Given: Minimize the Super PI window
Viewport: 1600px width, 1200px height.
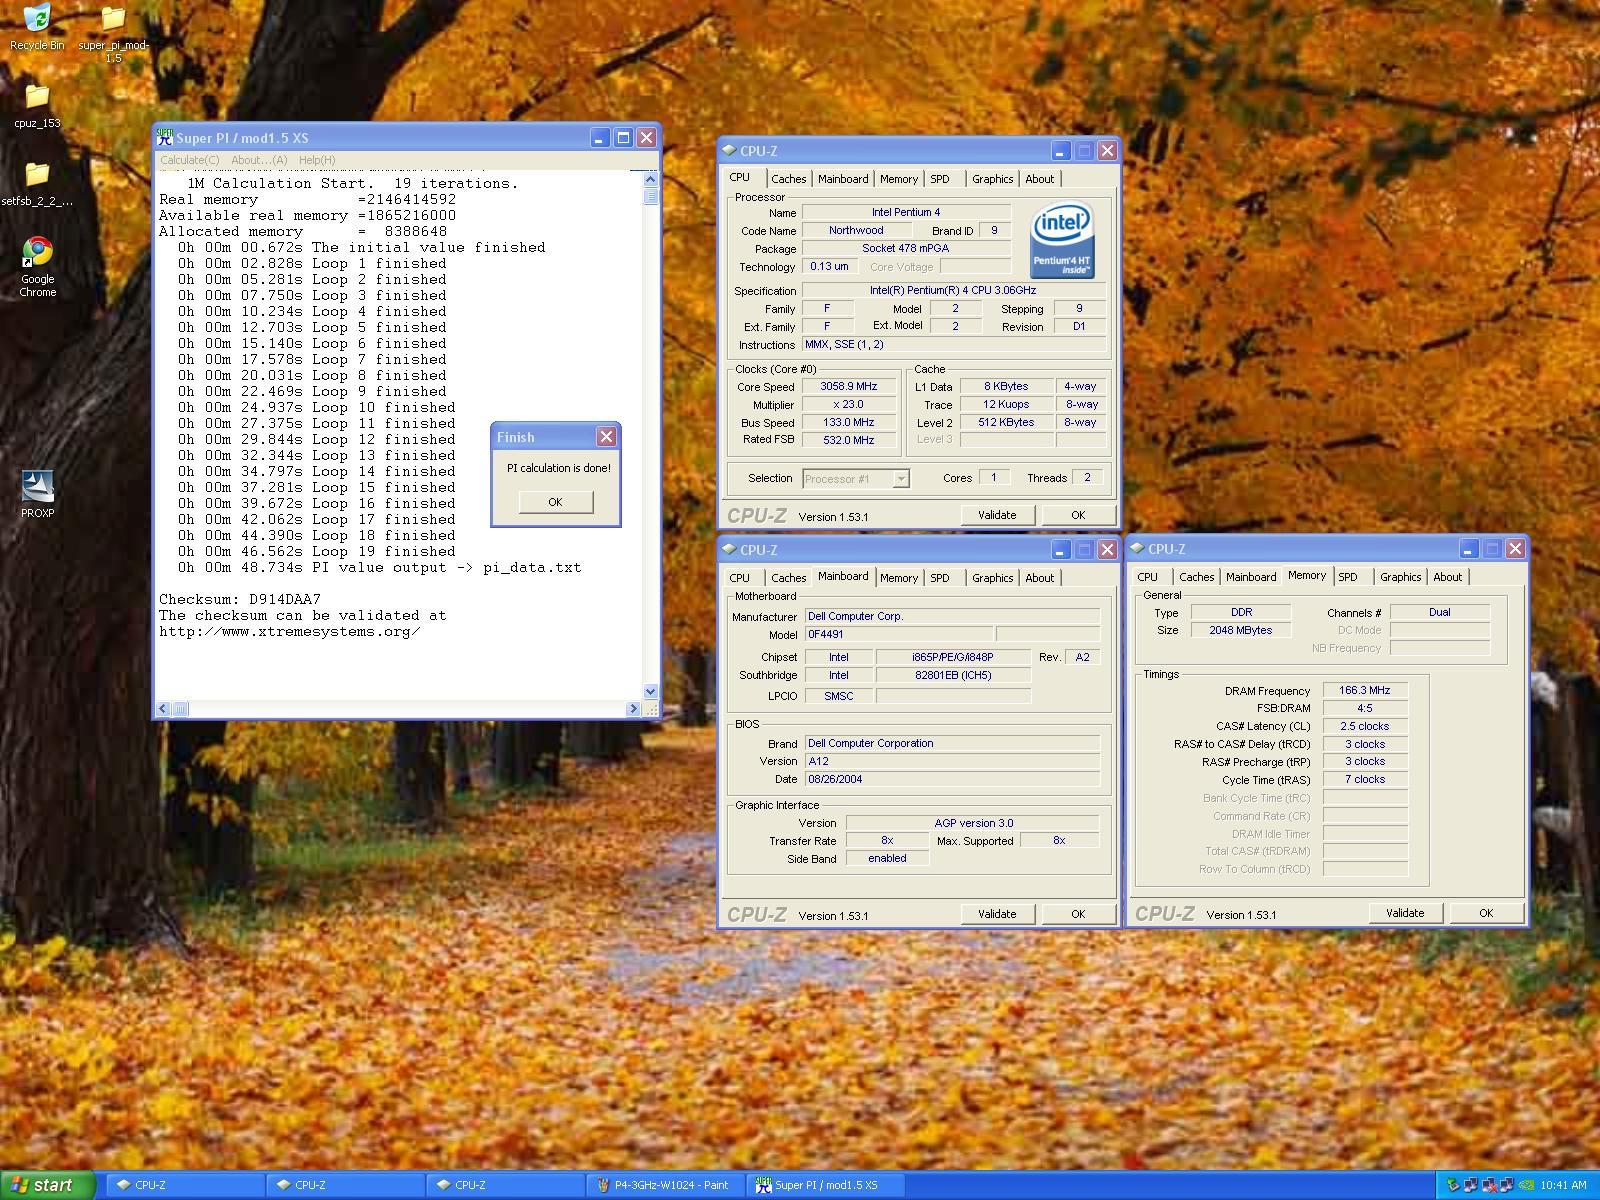Looking at the screenshot, I should pos(599,138).
